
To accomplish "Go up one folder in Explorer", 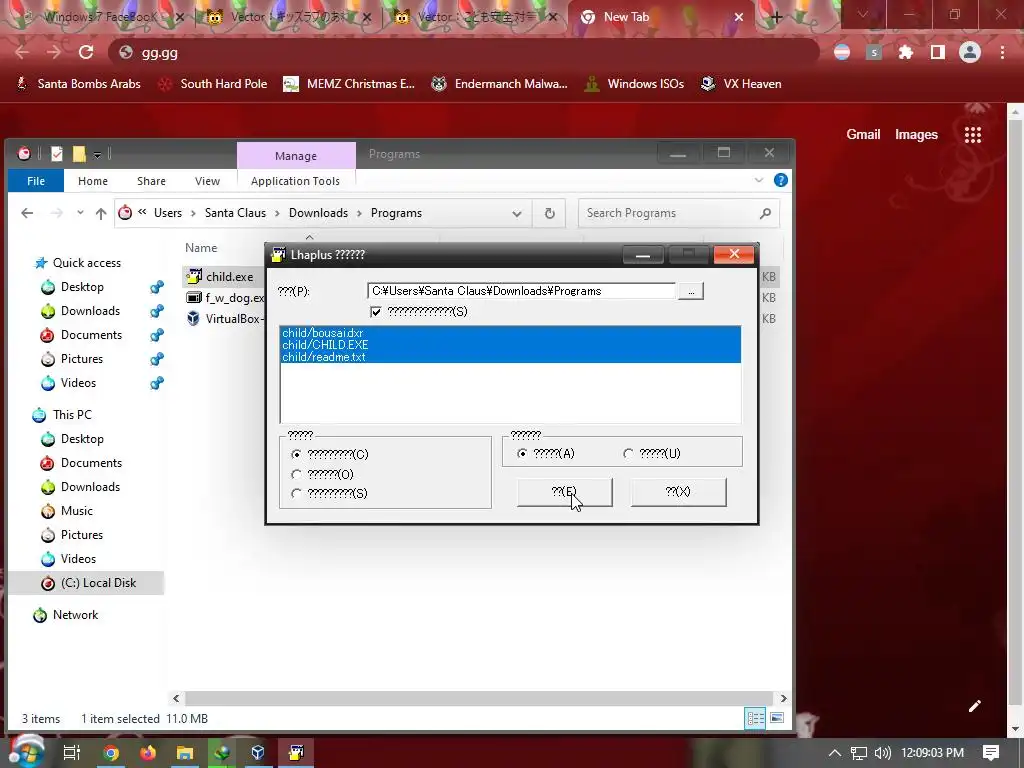I will click(101, 213).
